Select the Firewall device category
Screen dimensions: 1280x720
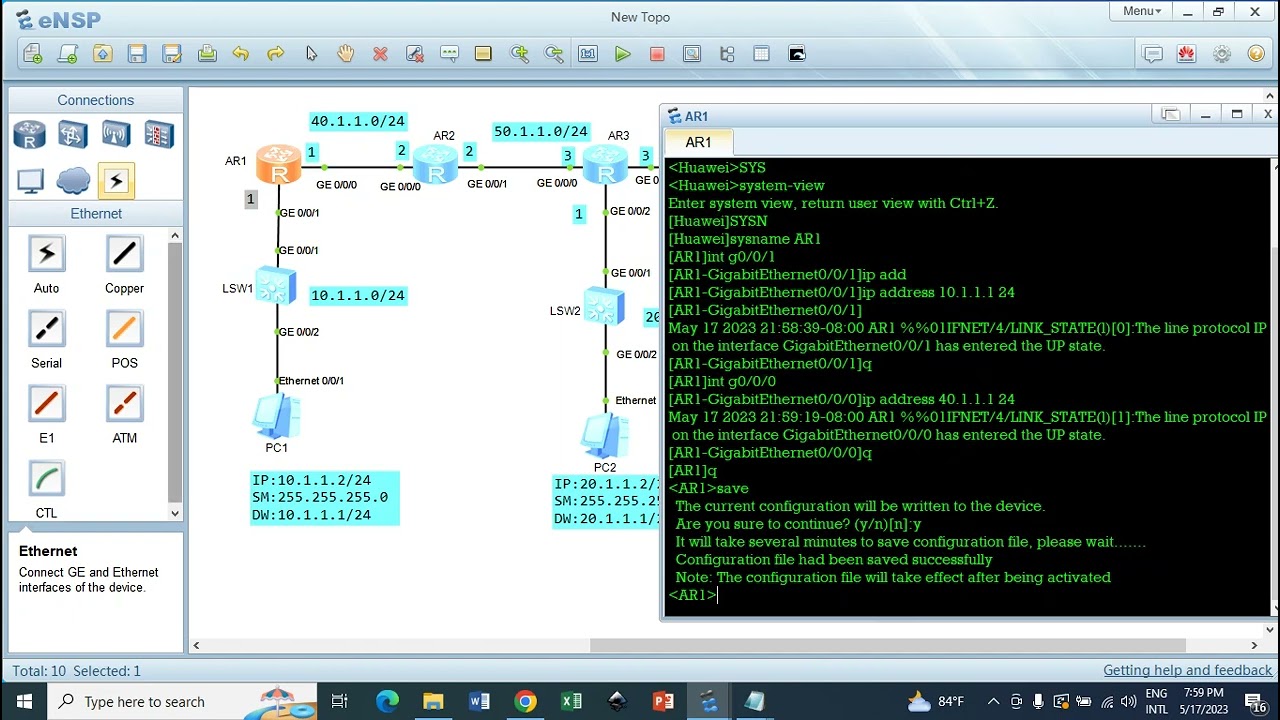coord(159,134)
